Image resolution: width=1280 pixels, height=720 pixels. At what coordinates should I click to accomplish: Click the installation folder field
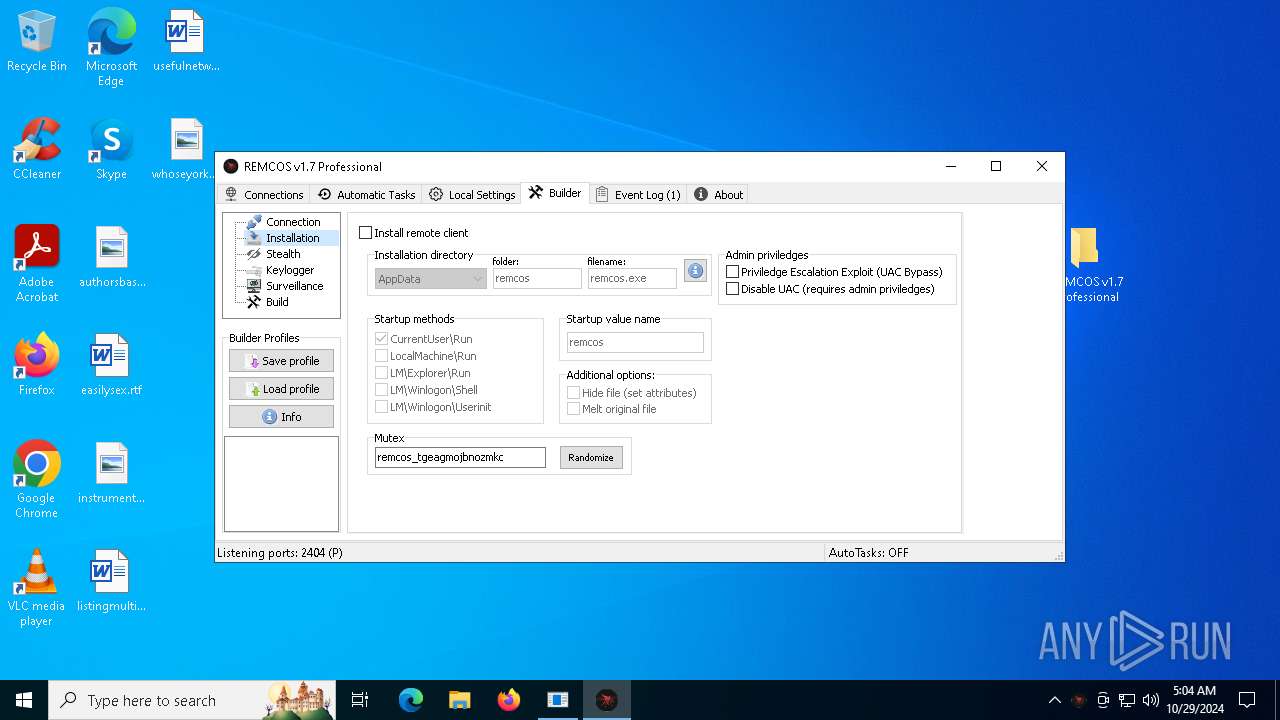click(537, 279)
